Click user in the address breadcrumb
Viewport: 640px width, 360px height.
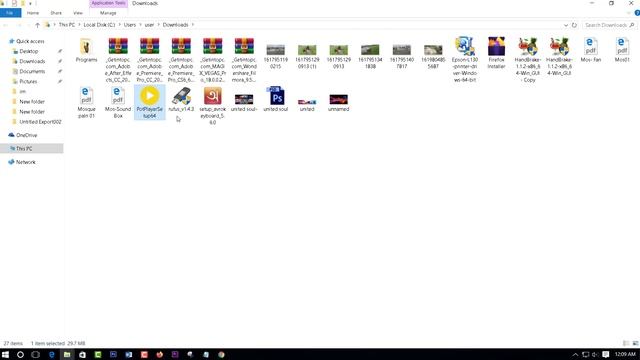point(149,25)
